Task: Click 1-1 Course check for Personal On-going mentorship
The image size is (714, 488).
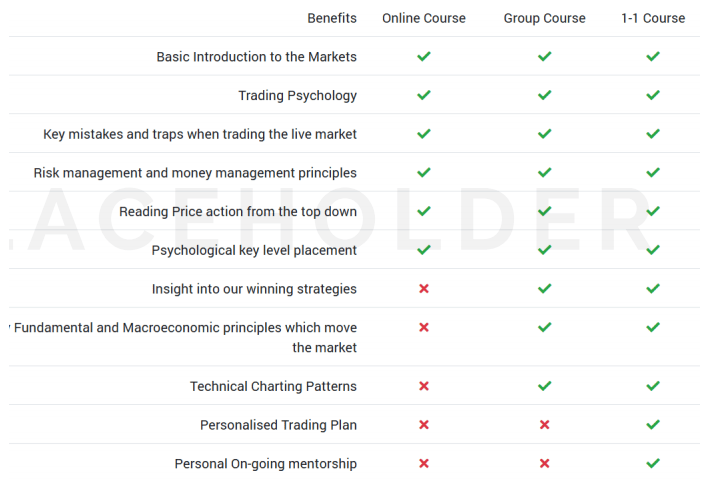Action: pyautogui.click(x=653, y=464)
